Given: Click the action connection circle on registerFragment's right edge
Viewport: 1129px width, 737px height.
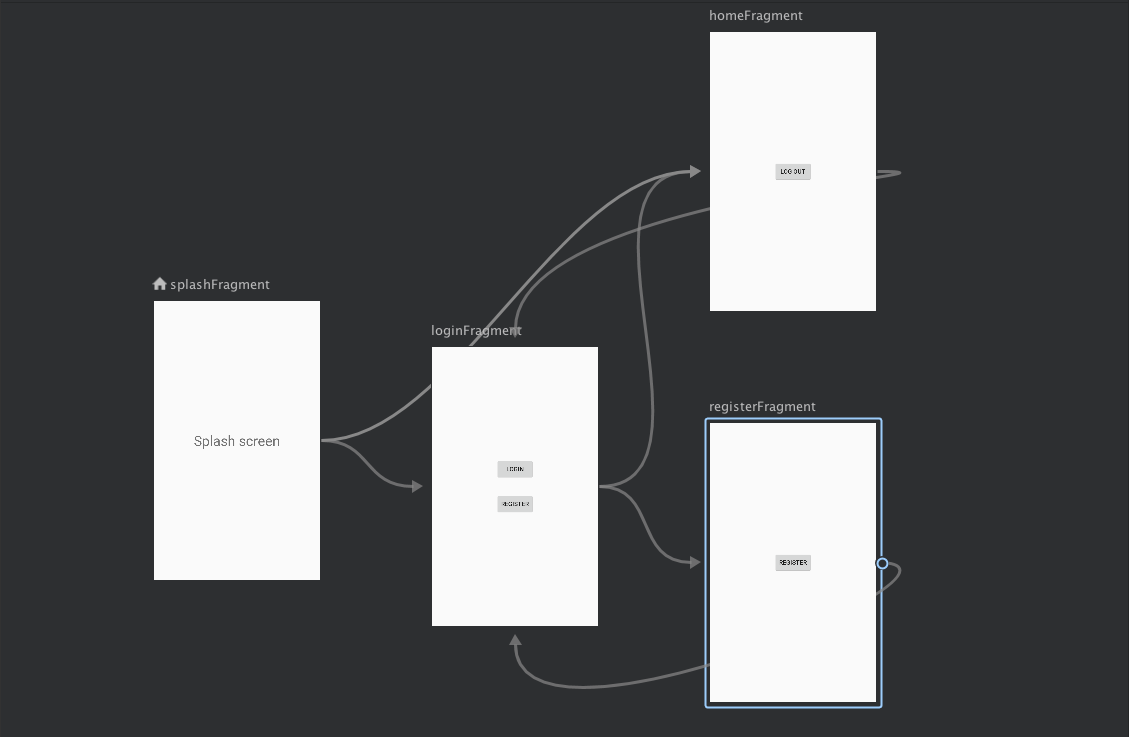Looking at the screenshot, I should click(881, 563).
